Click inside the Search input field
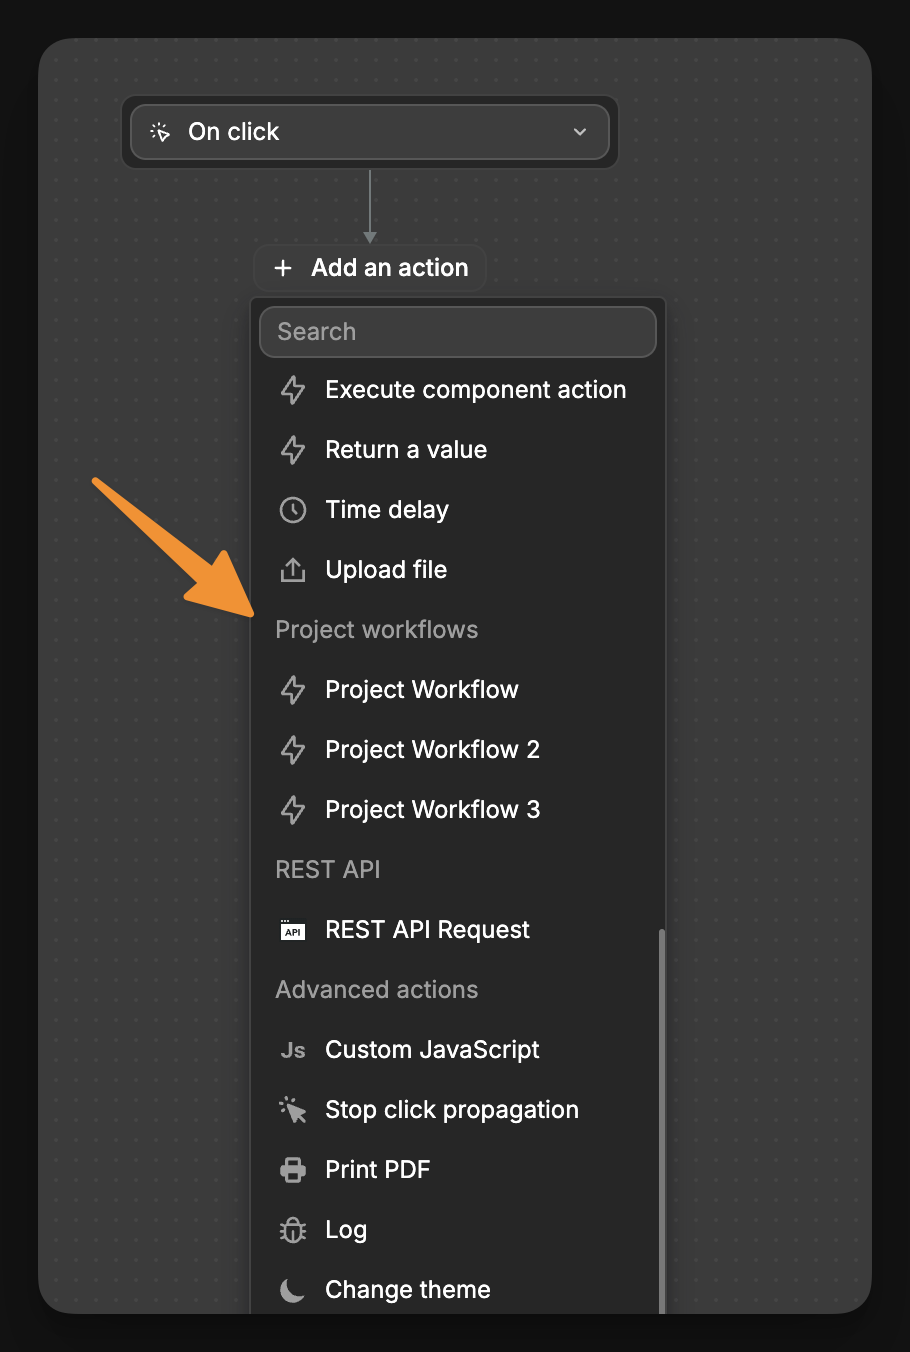 coord(457,331)
